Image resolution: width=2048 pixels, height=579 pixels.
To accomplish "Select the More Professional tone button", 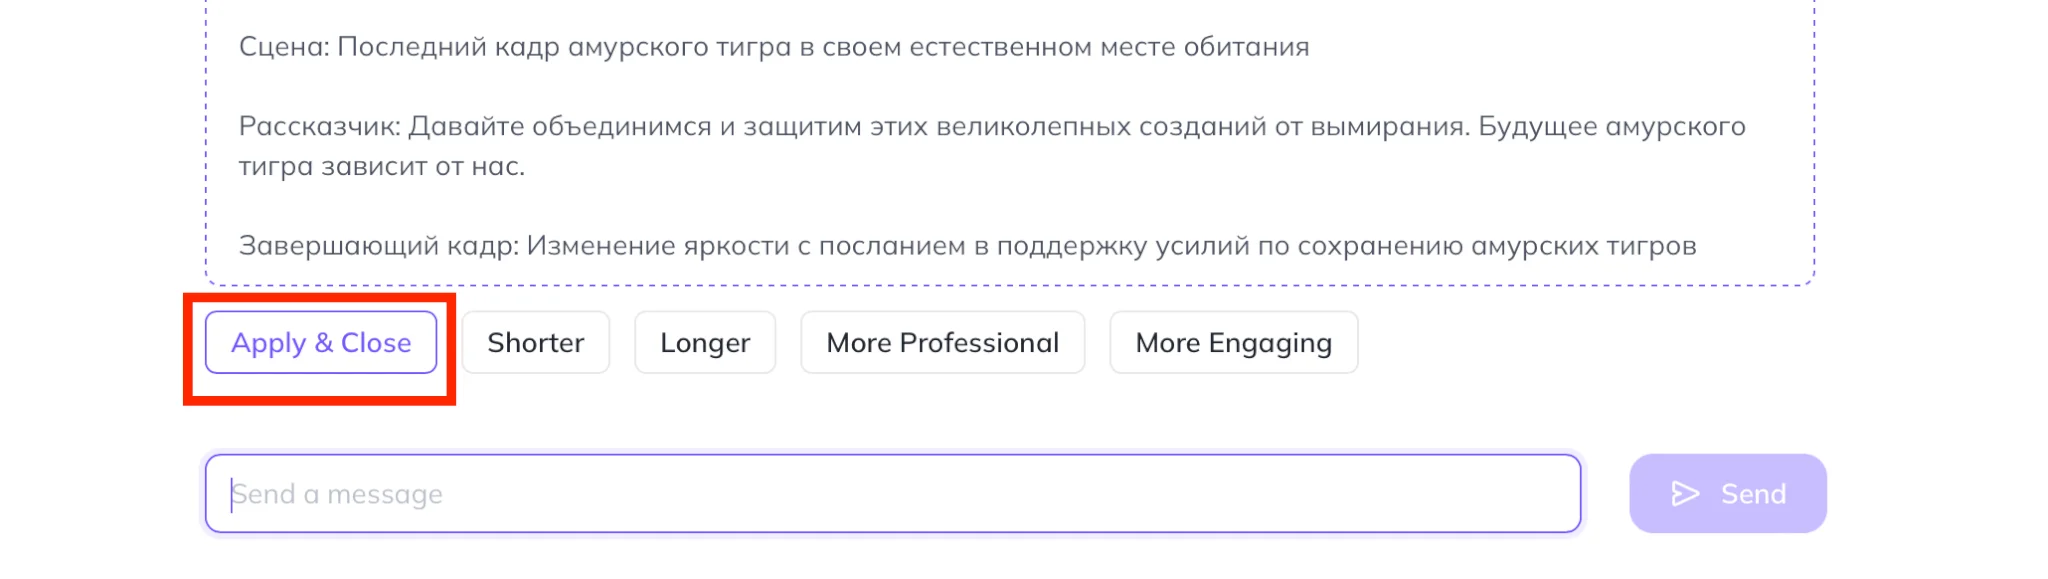I will pos(942,343).
